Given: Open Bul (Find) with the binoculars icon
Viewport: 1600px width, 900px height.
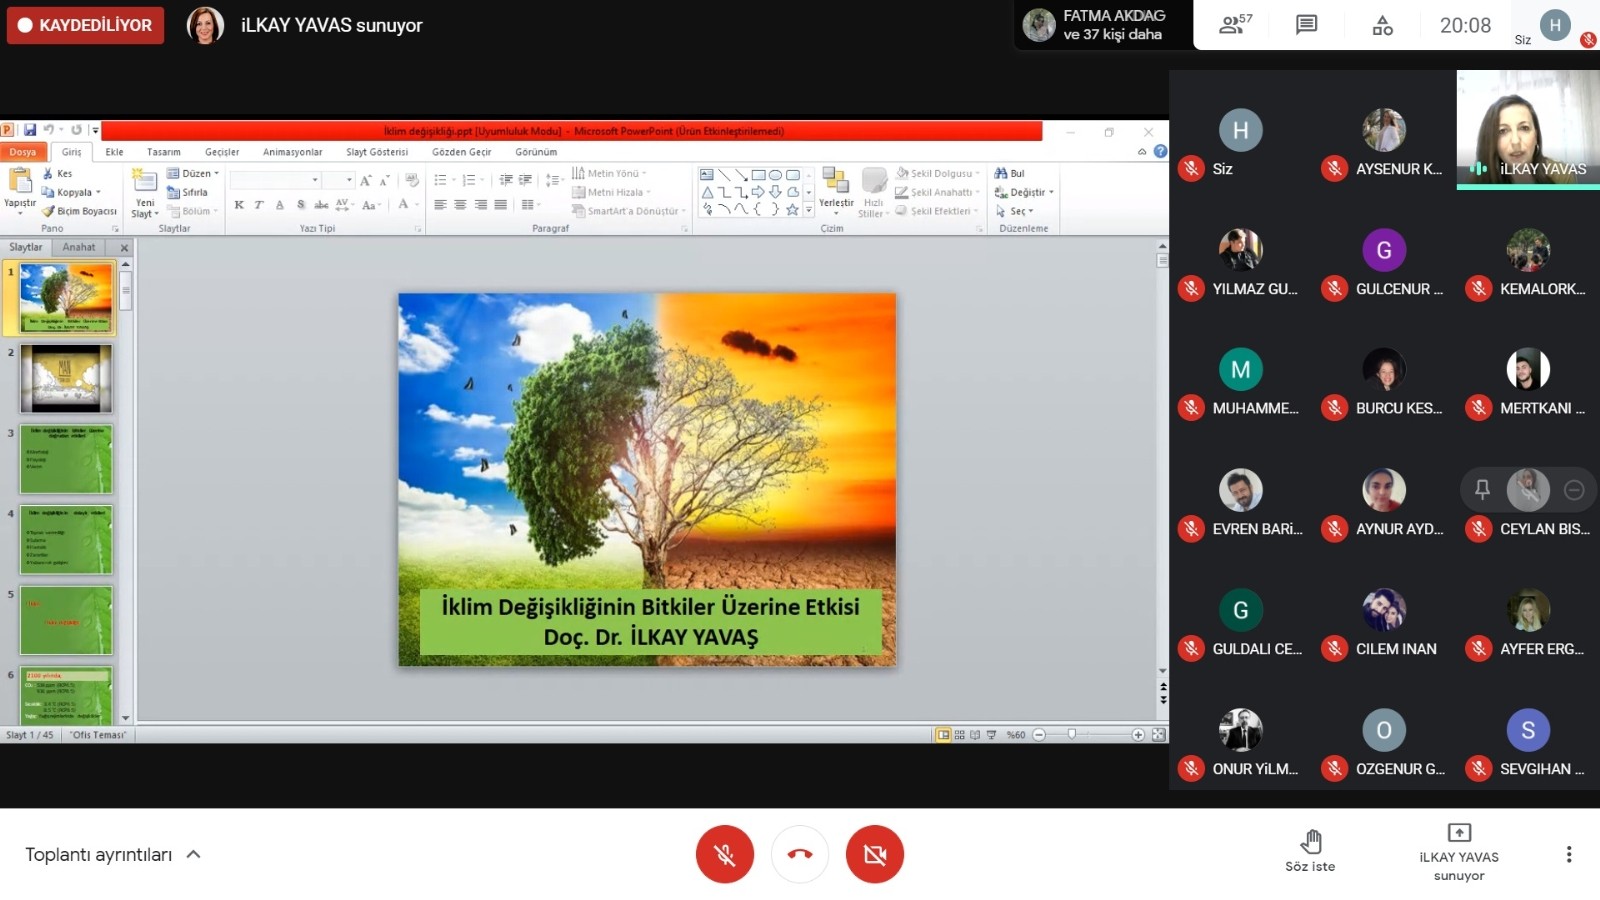Looking at the screenshot, I should coord(1001,172).
